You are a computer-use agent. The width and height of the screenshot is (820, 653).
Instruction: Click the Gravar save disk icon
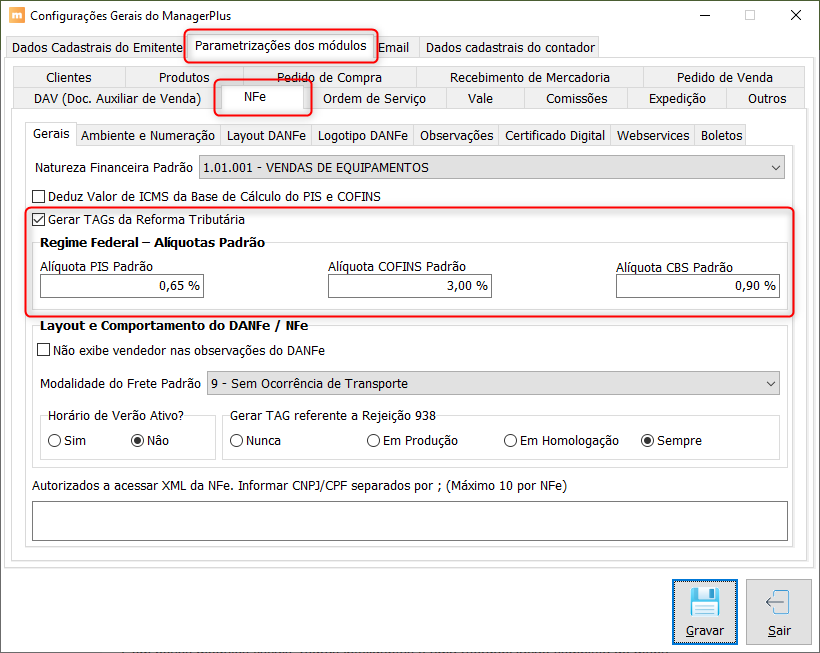(705, 603)
